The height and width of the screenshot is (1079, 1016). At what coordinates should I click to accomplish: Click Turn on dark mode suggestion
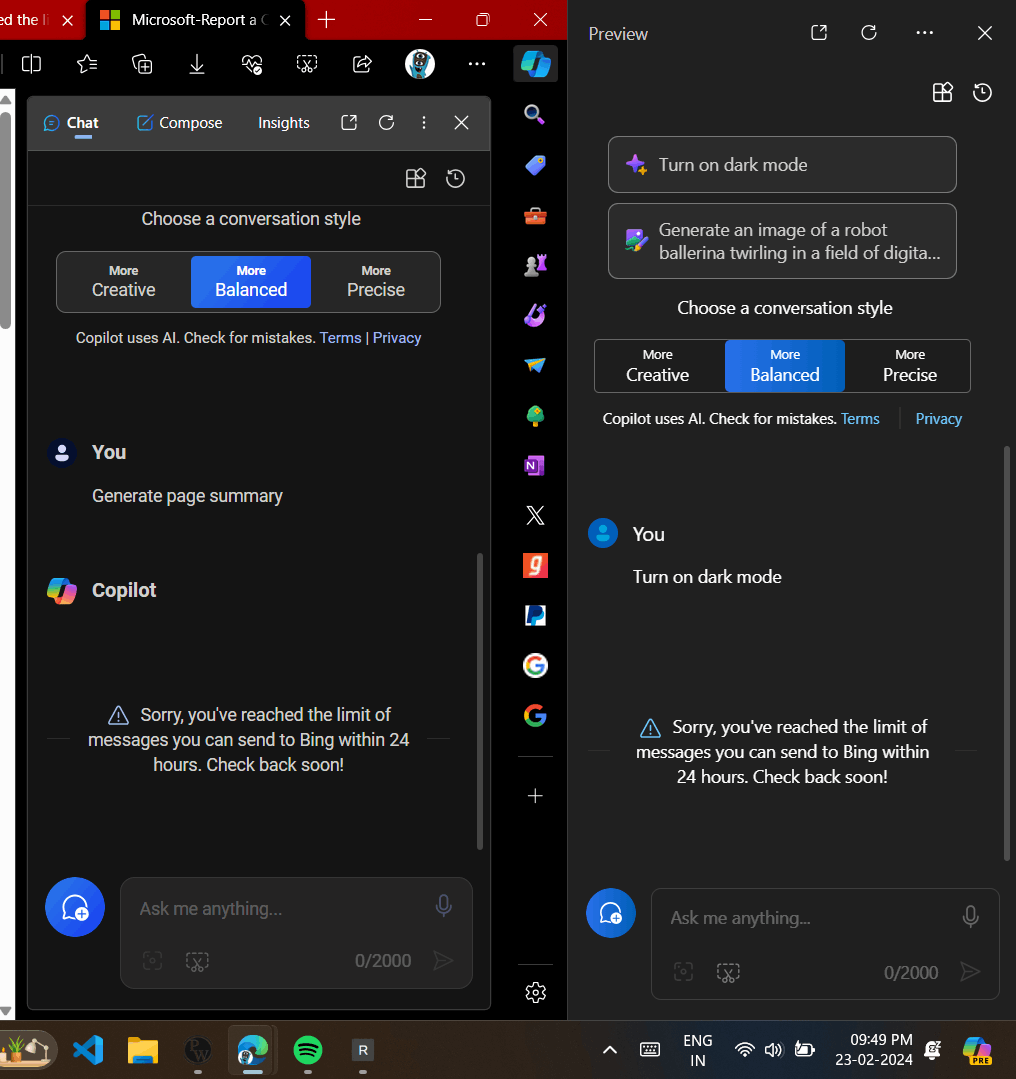782,164
